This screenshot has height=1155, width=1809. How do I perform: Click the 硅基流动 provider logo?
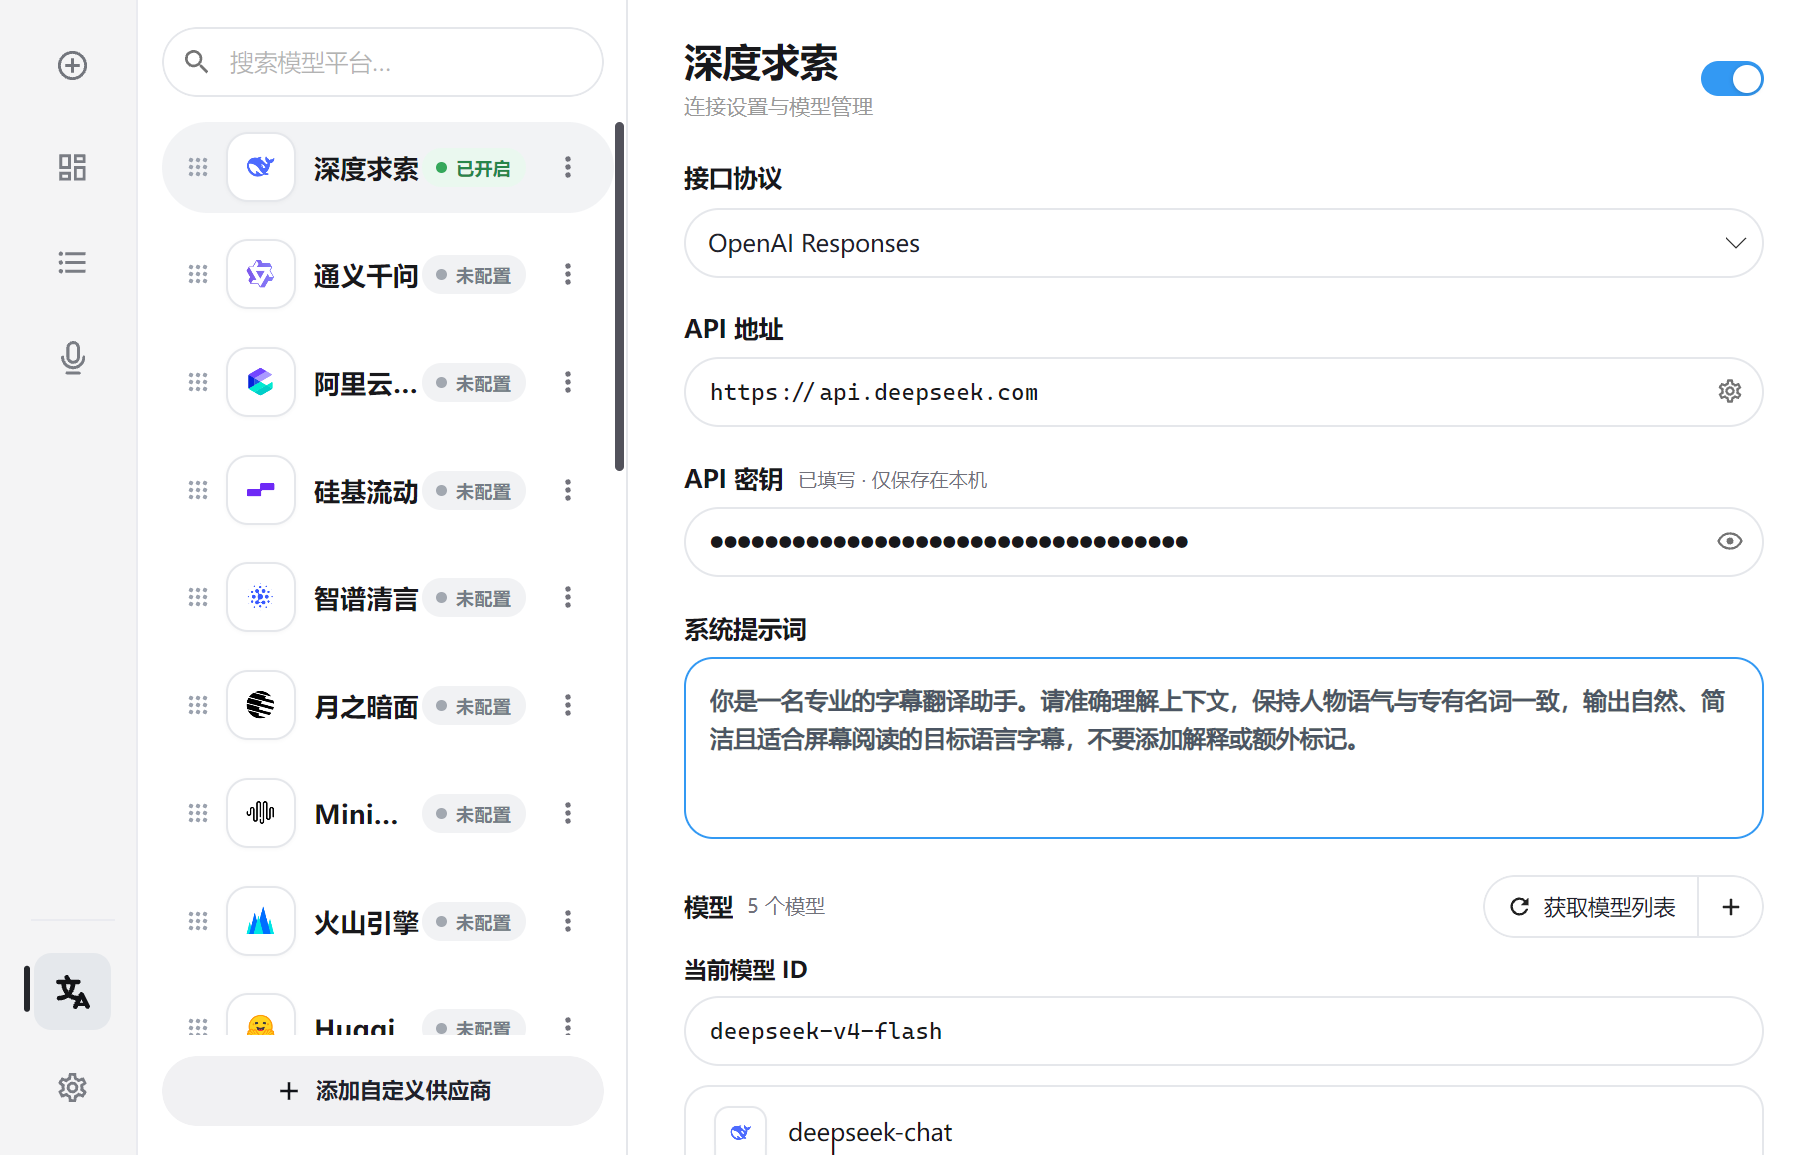(261, 490)
